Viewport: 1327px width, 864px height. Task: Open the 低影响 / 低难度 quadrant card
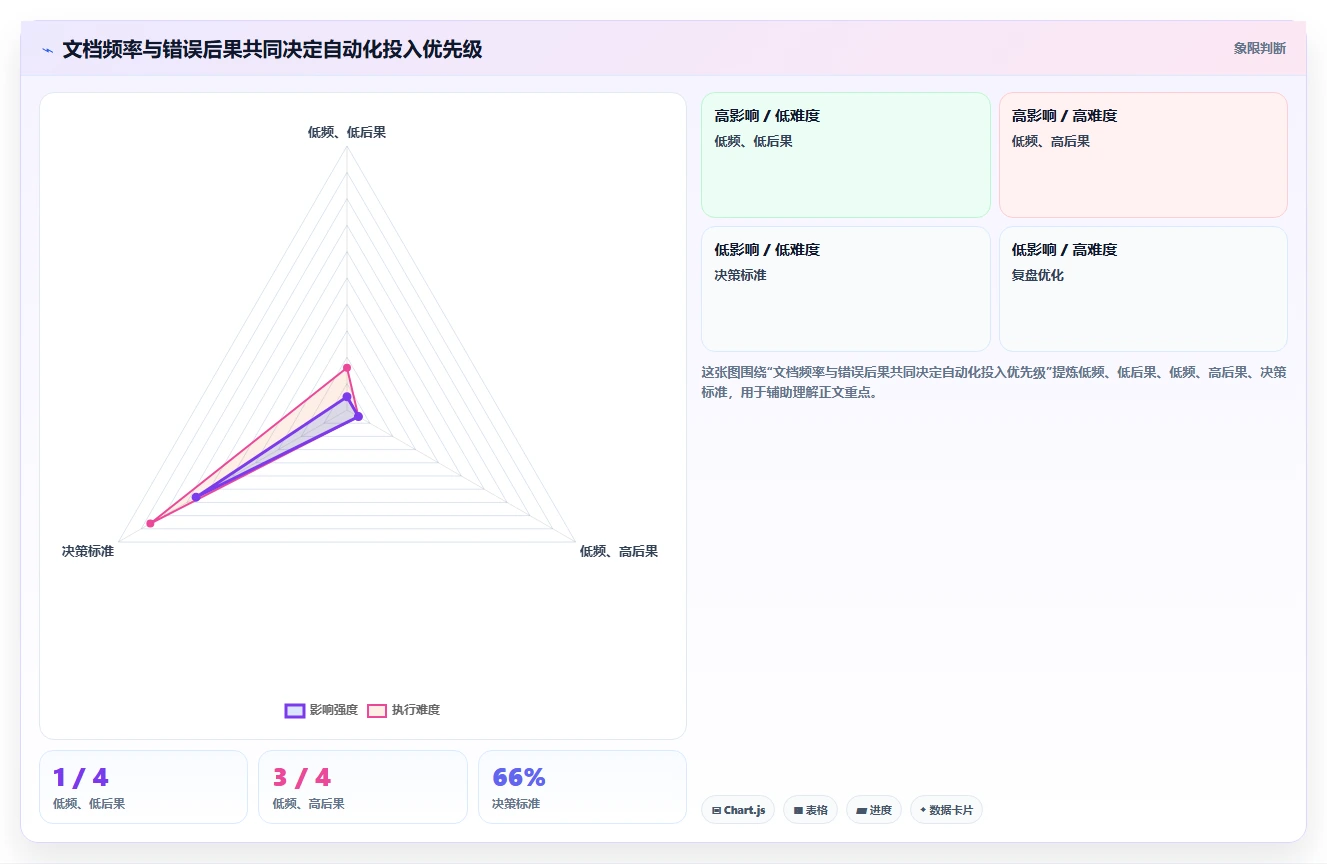click(x=846, y=289)
